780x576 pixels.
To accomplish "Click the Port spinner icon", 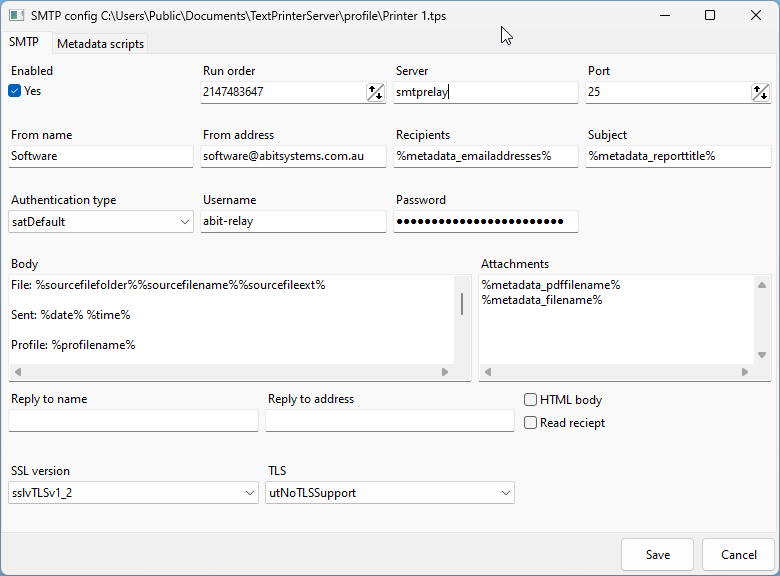I will 760,92.
